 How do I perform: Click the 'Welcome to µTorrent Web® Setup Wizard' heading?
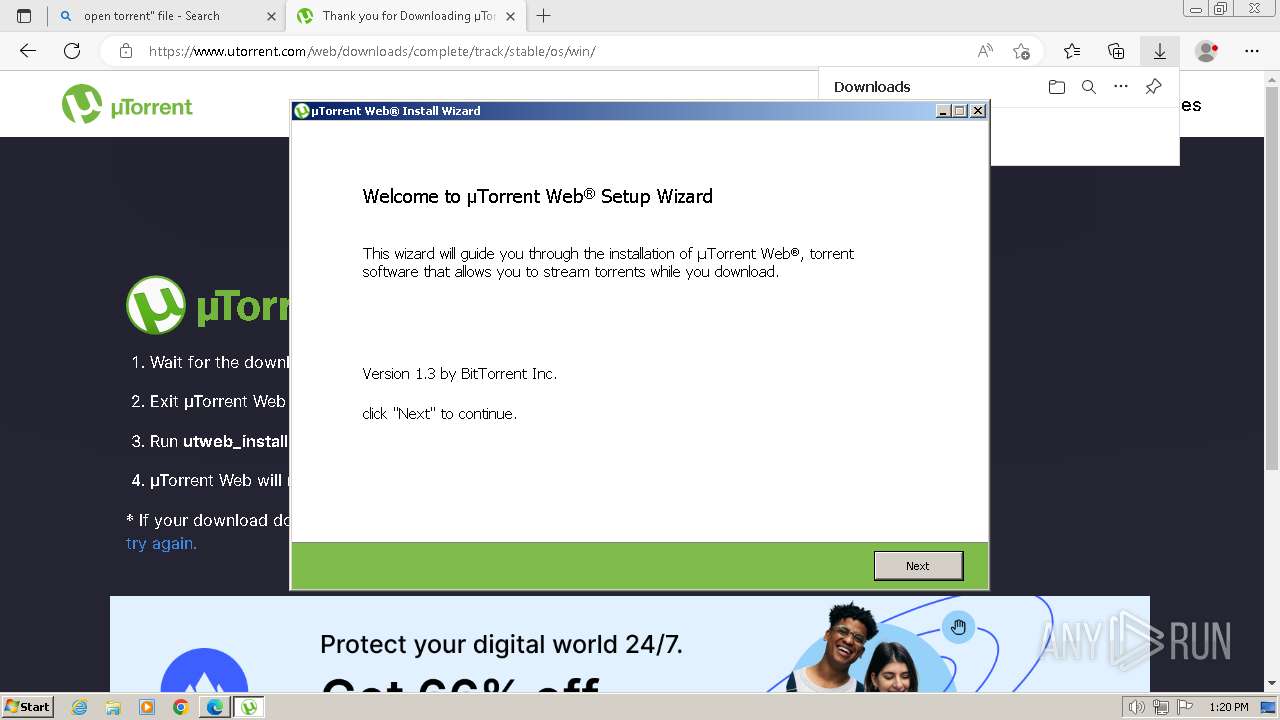click(538, 196)
